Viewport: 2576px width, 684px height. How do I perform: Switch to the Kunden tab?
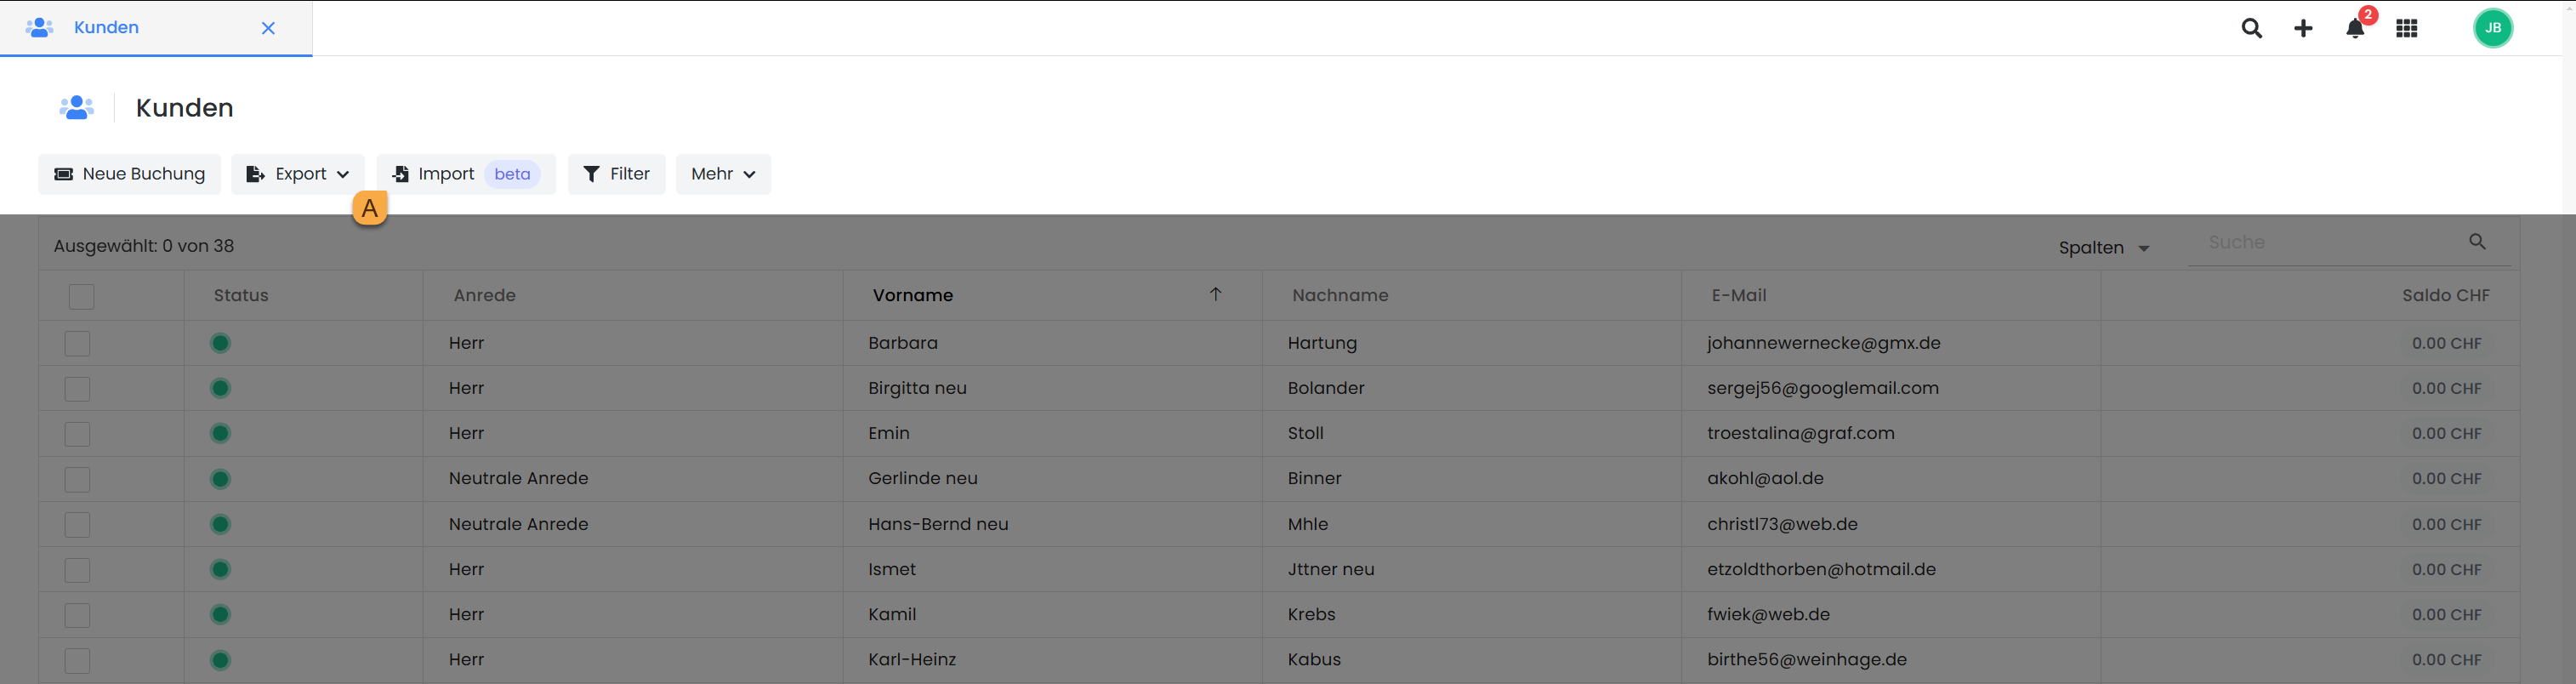coord(106,28)
